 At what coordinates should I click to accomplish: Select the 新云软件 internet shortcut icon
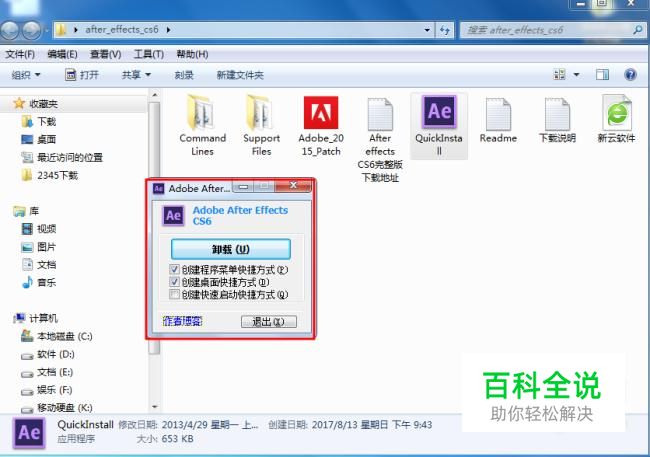pos(617,113)
